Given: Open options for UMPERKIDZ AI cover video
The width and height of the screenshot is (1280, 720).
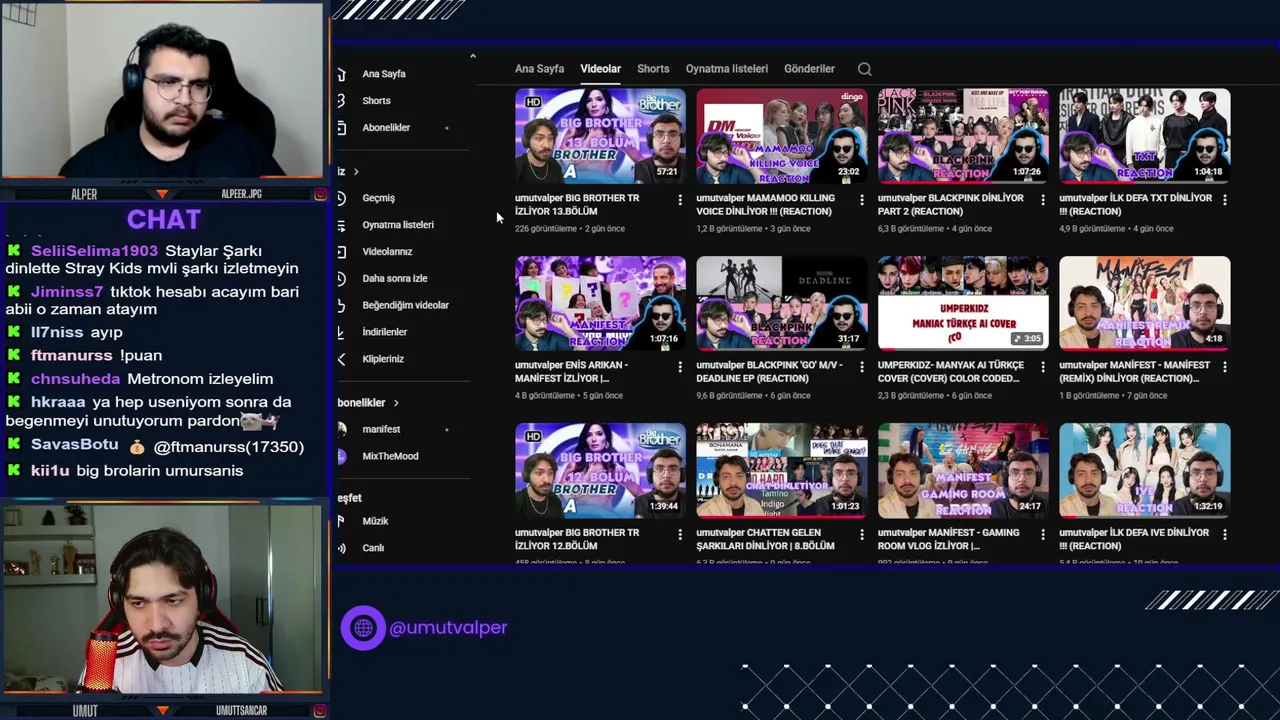Looking at the screenshot, I should pyautogui.click(x=1043, y=367).
